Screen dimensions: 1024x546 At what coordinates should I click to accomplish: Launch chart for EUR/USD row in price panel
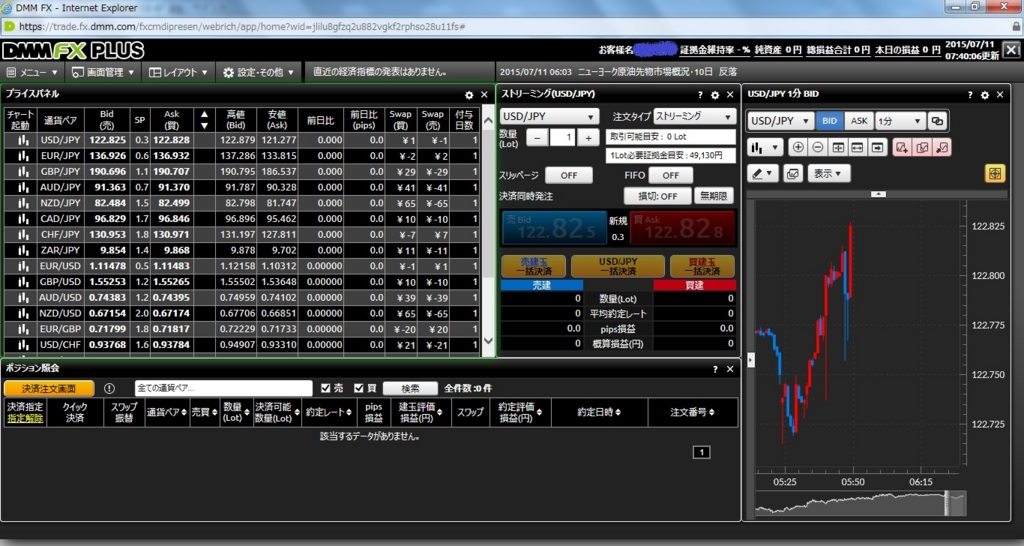[23, 266]
